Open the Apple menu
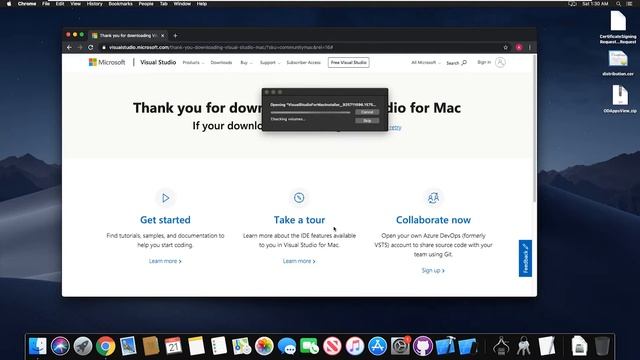Screen dimensions: 640x360 coord(9,4)
